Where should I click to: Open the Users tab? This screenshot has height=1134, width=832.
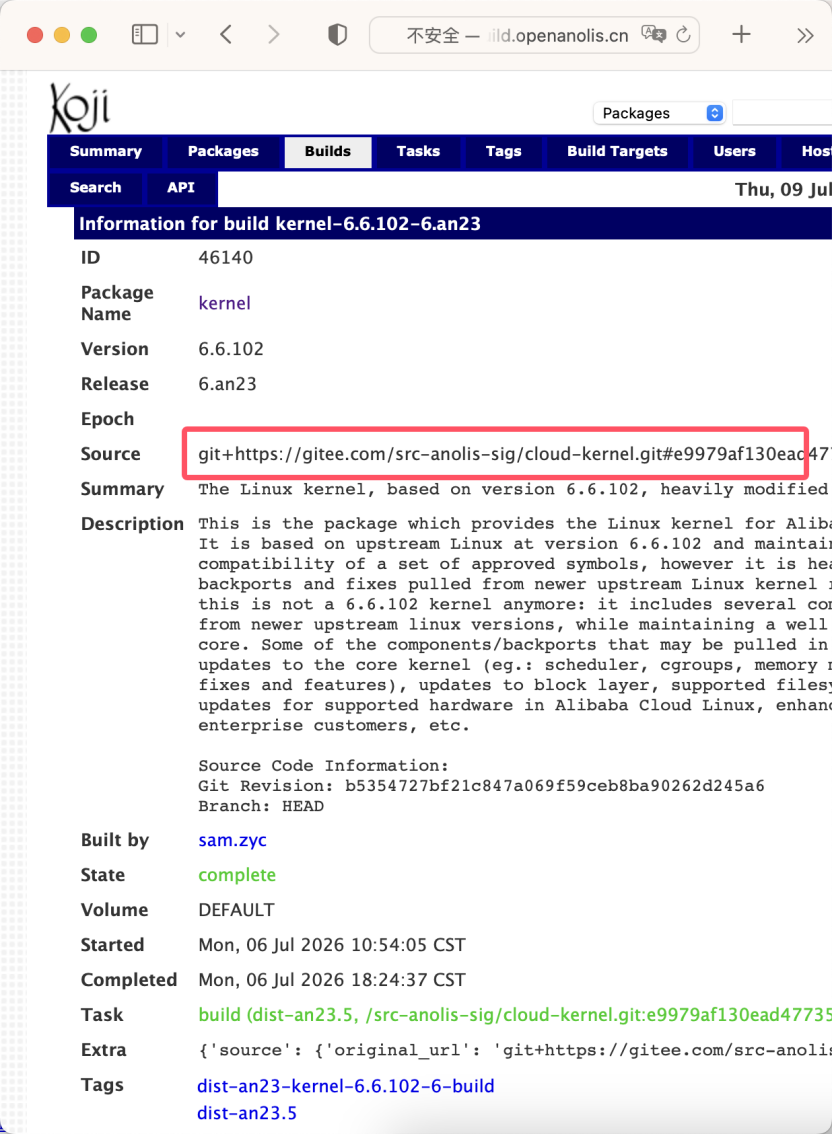(x=734, y=151)
